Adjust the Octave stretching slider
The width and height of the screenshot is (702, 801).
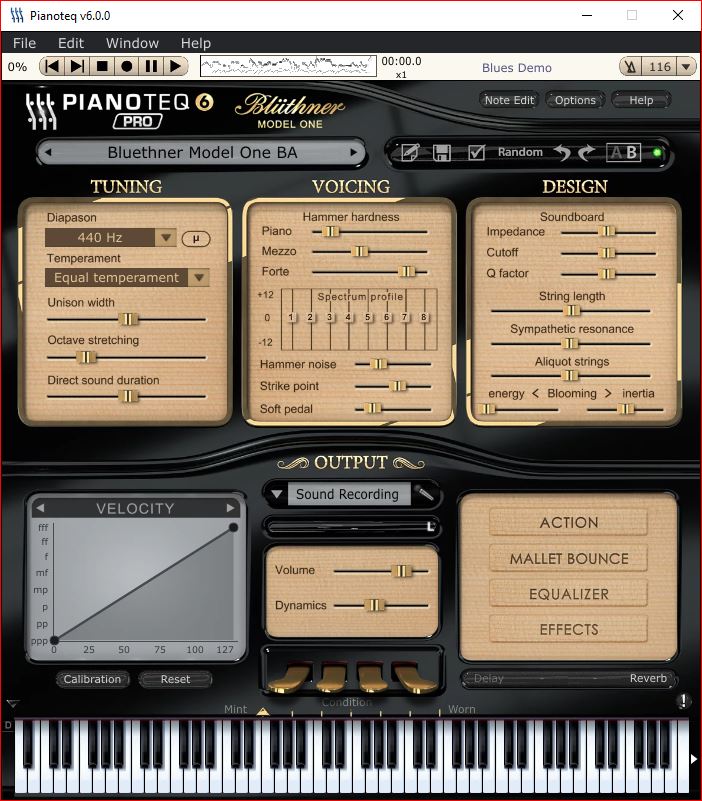pos(86,357)
